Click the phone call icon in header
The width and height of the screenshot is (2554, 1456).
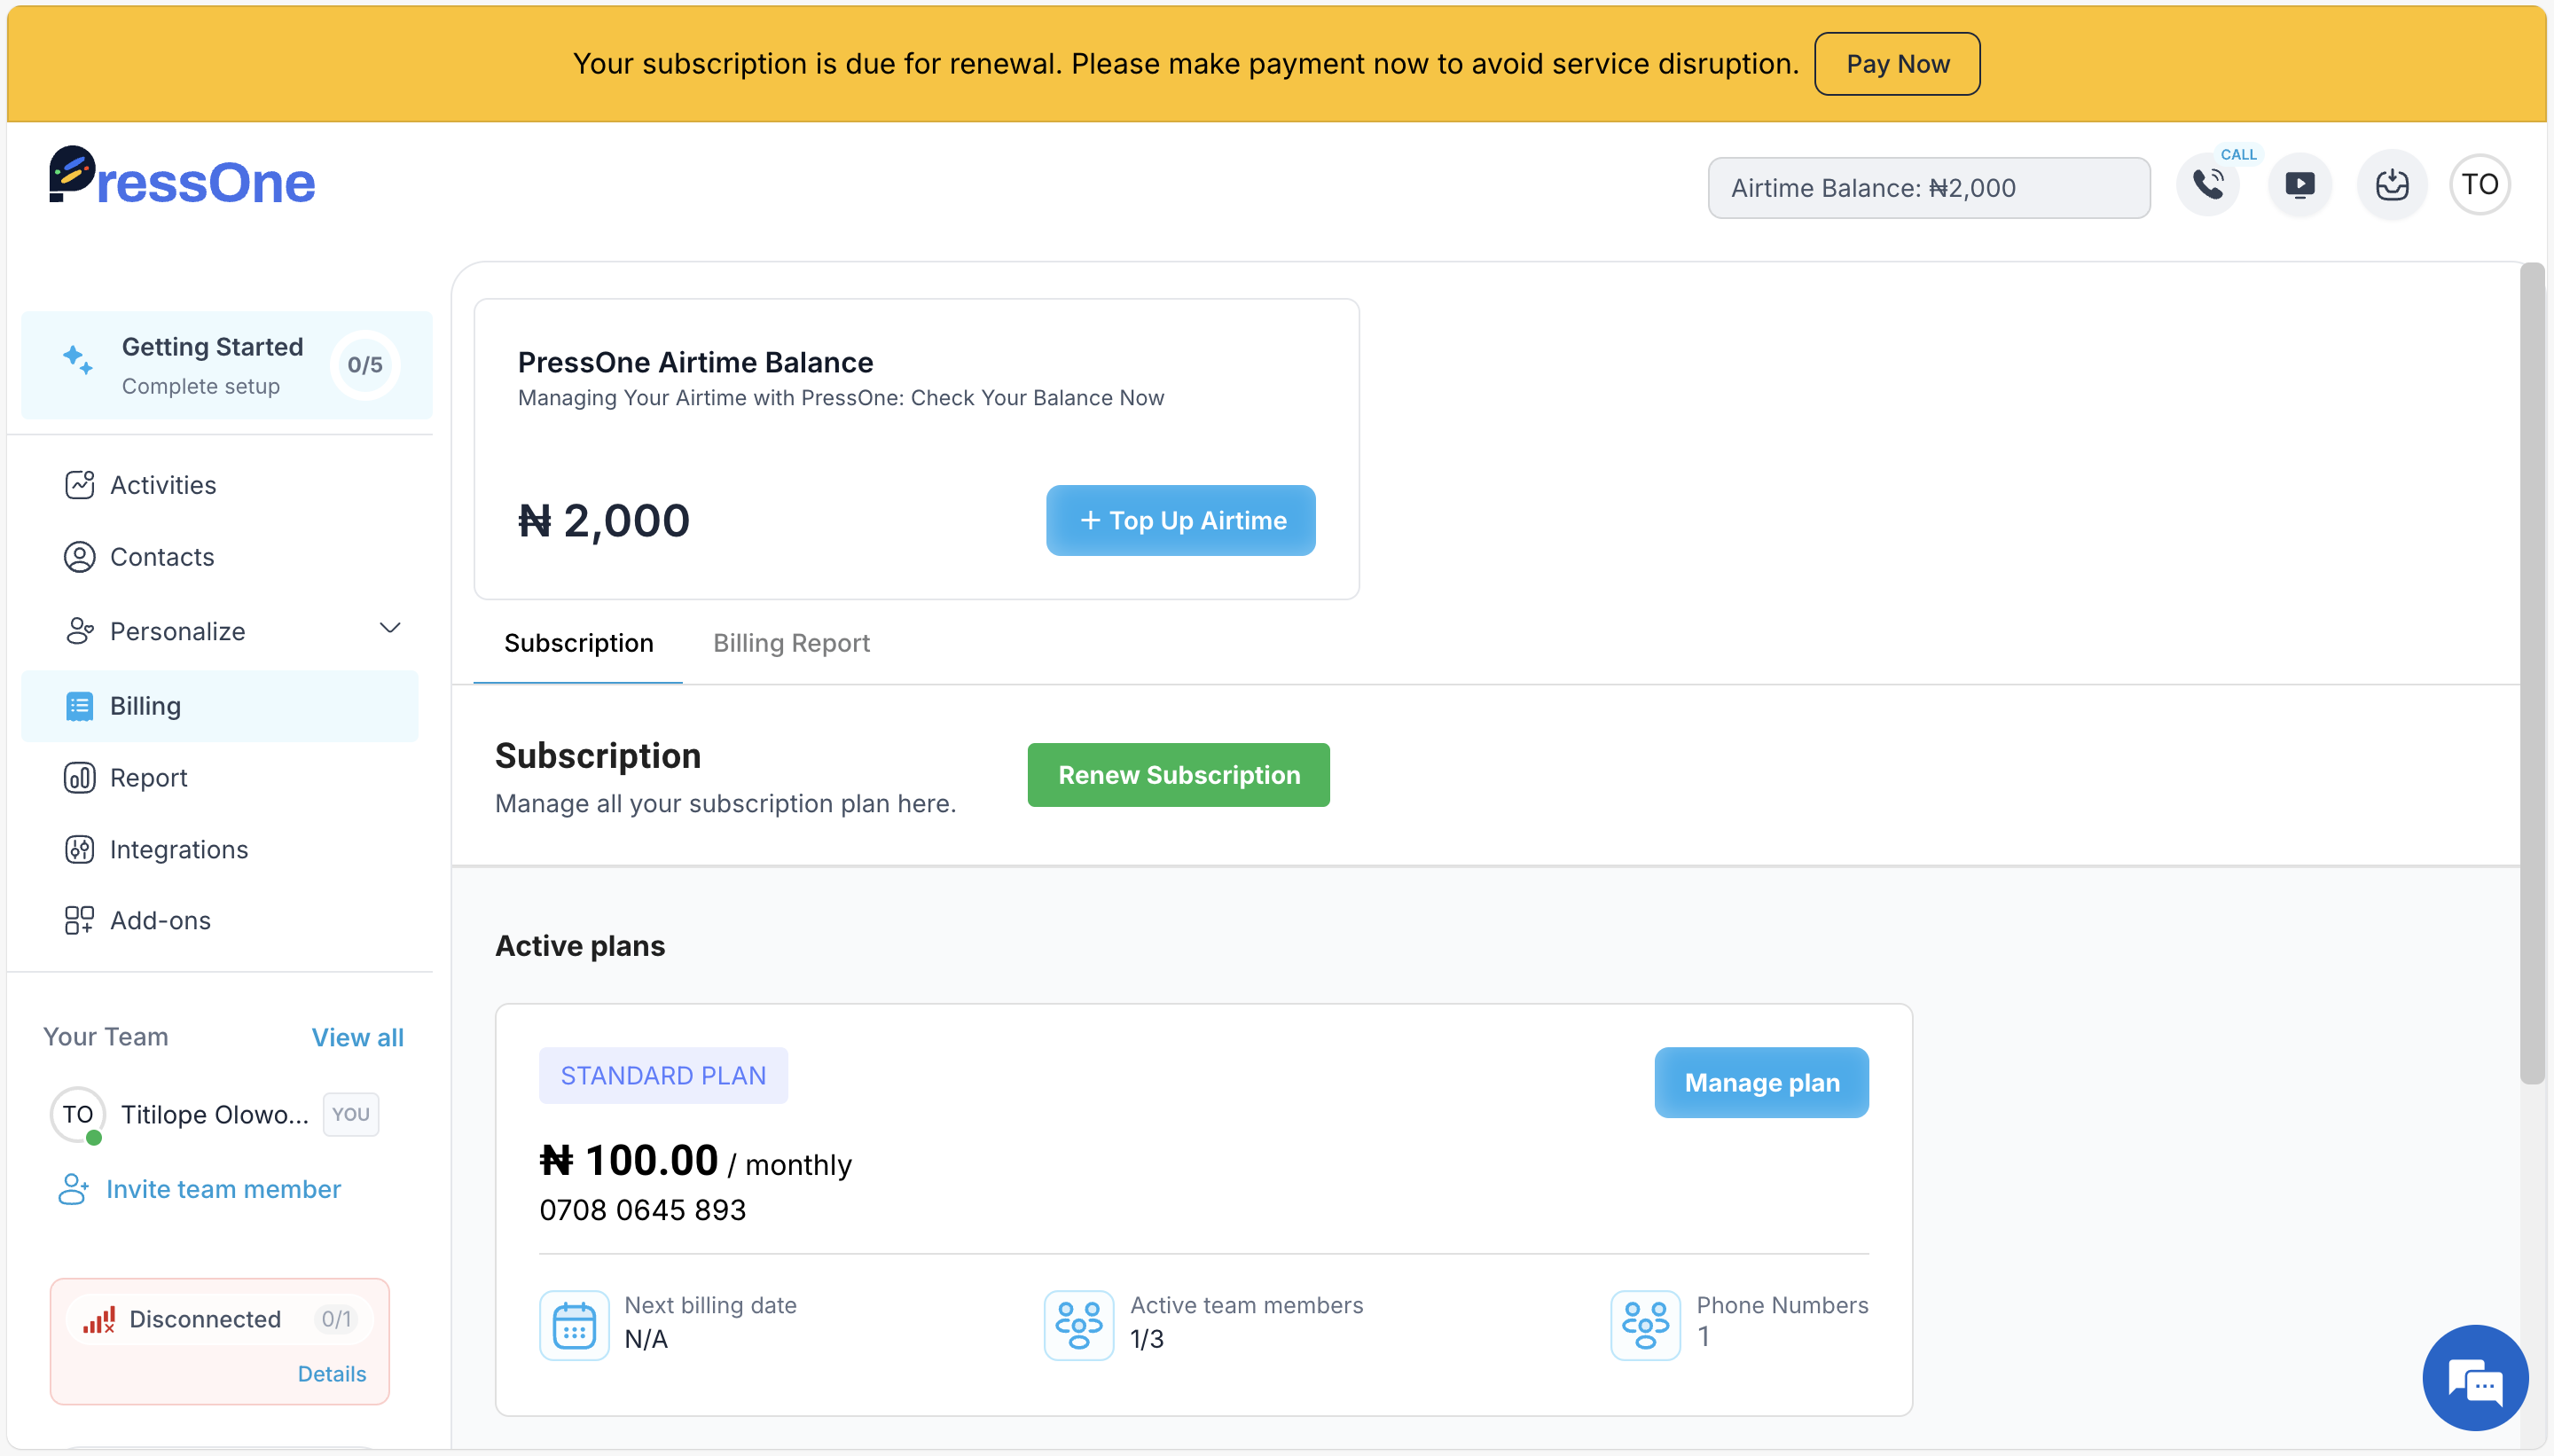point(2208,184)
